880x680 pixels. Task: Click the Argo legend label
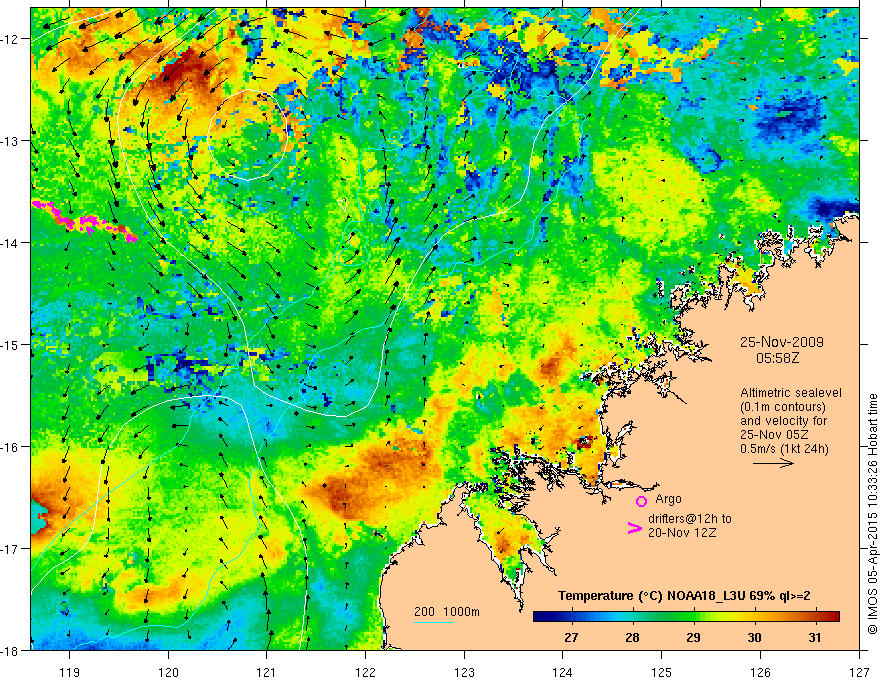tap(668, 499)
